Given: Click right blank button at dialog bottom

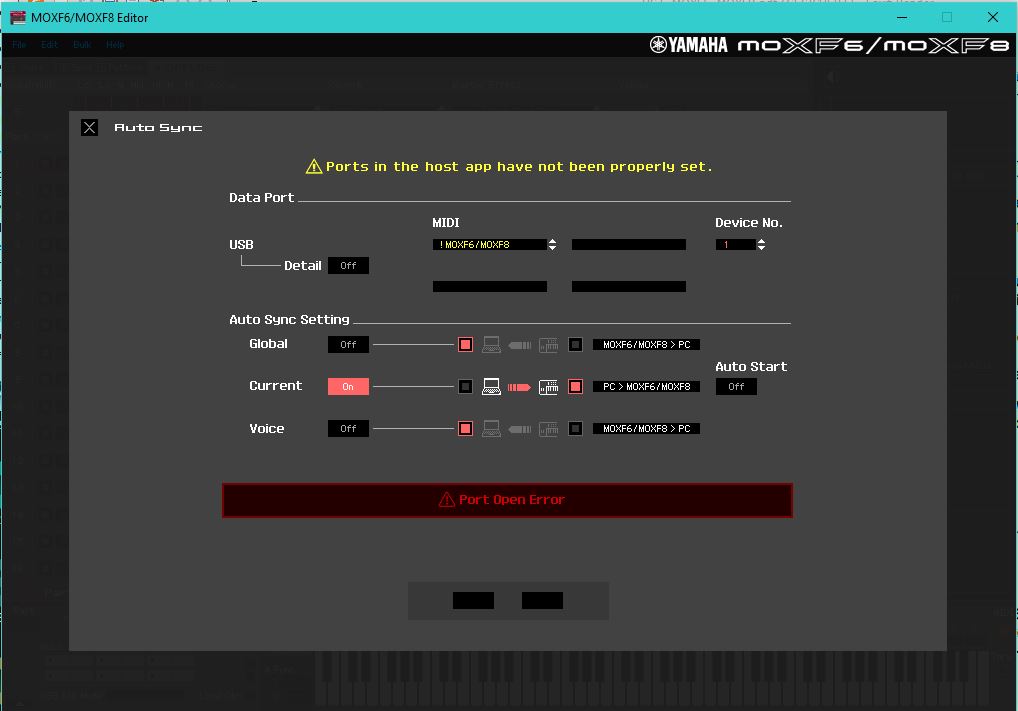Looking at the screenshot, I should coord(542,600).
